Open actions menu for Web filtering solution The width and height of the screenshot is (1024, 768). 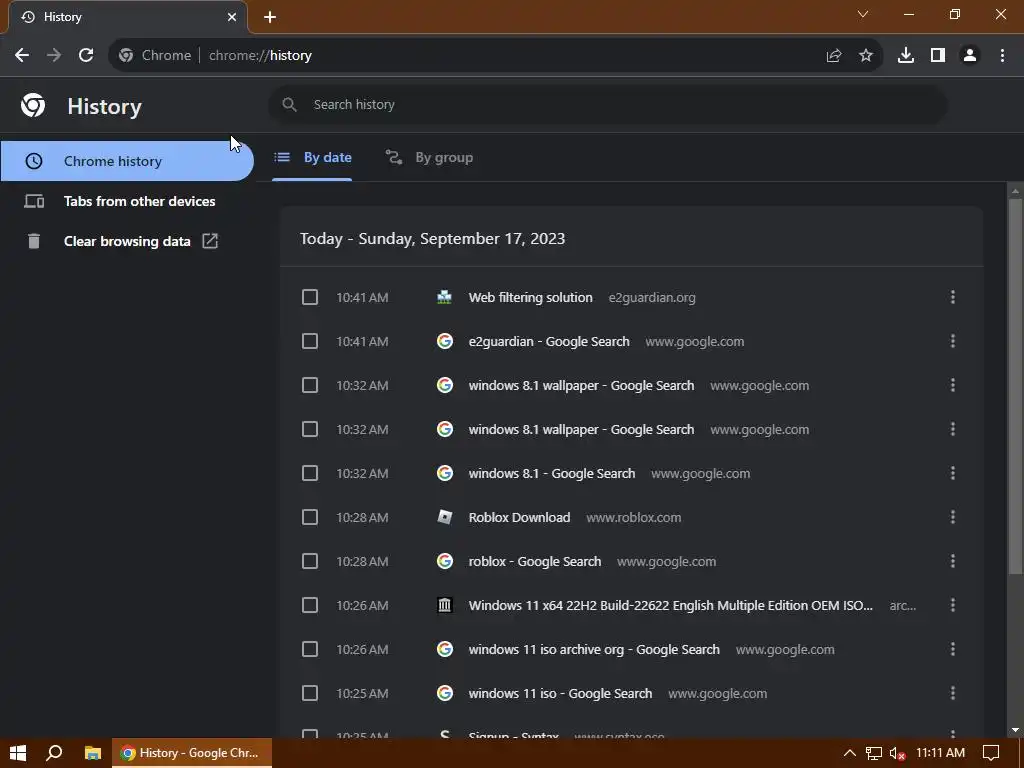(953, 297)
